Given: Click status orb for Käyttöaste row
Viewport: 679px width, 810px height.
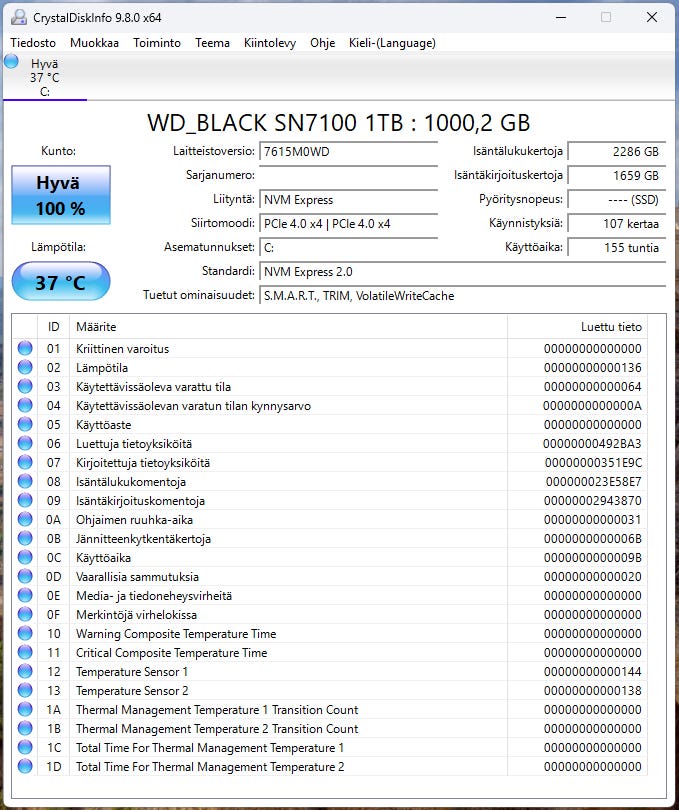Looking at the screenshot, I should click(x=25, y=424).
